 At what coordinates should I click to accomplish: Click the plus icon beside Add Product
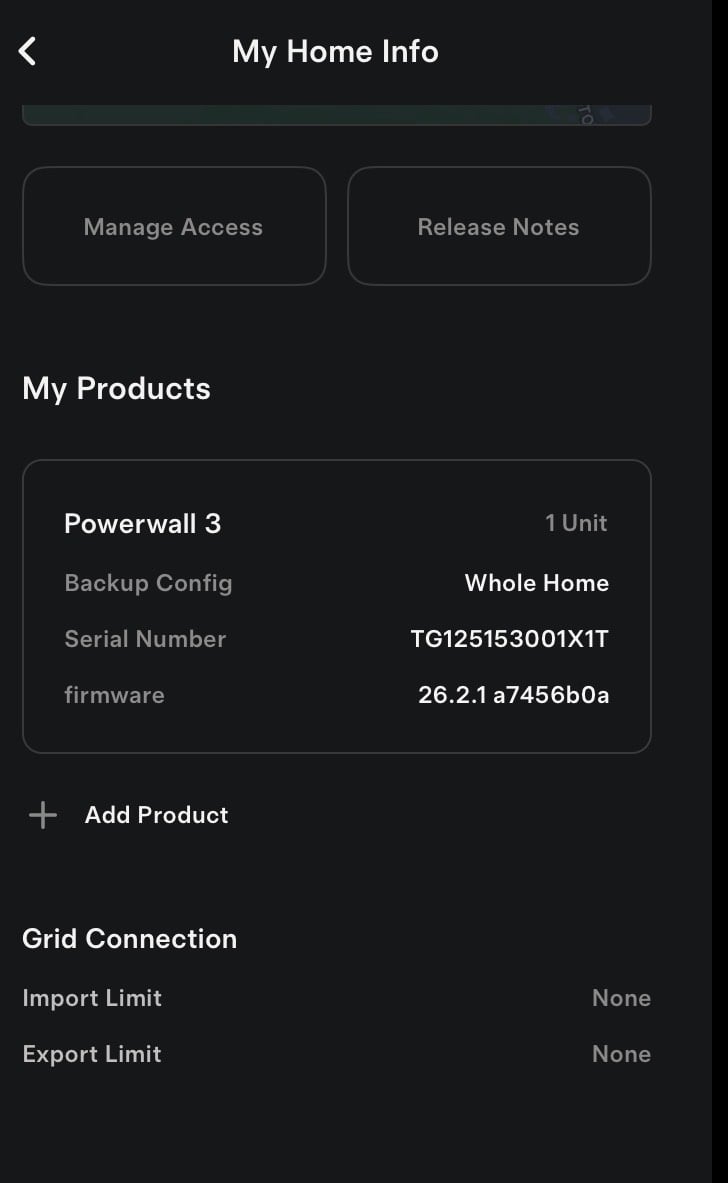43,815
